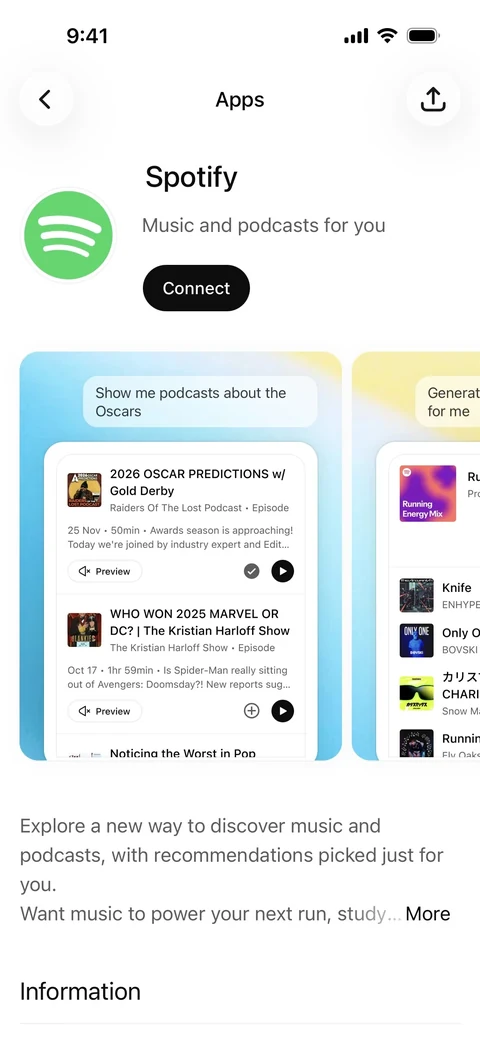480x1040 pixels.
Task: Select the Only One album cover
Action: click(416, 641)
